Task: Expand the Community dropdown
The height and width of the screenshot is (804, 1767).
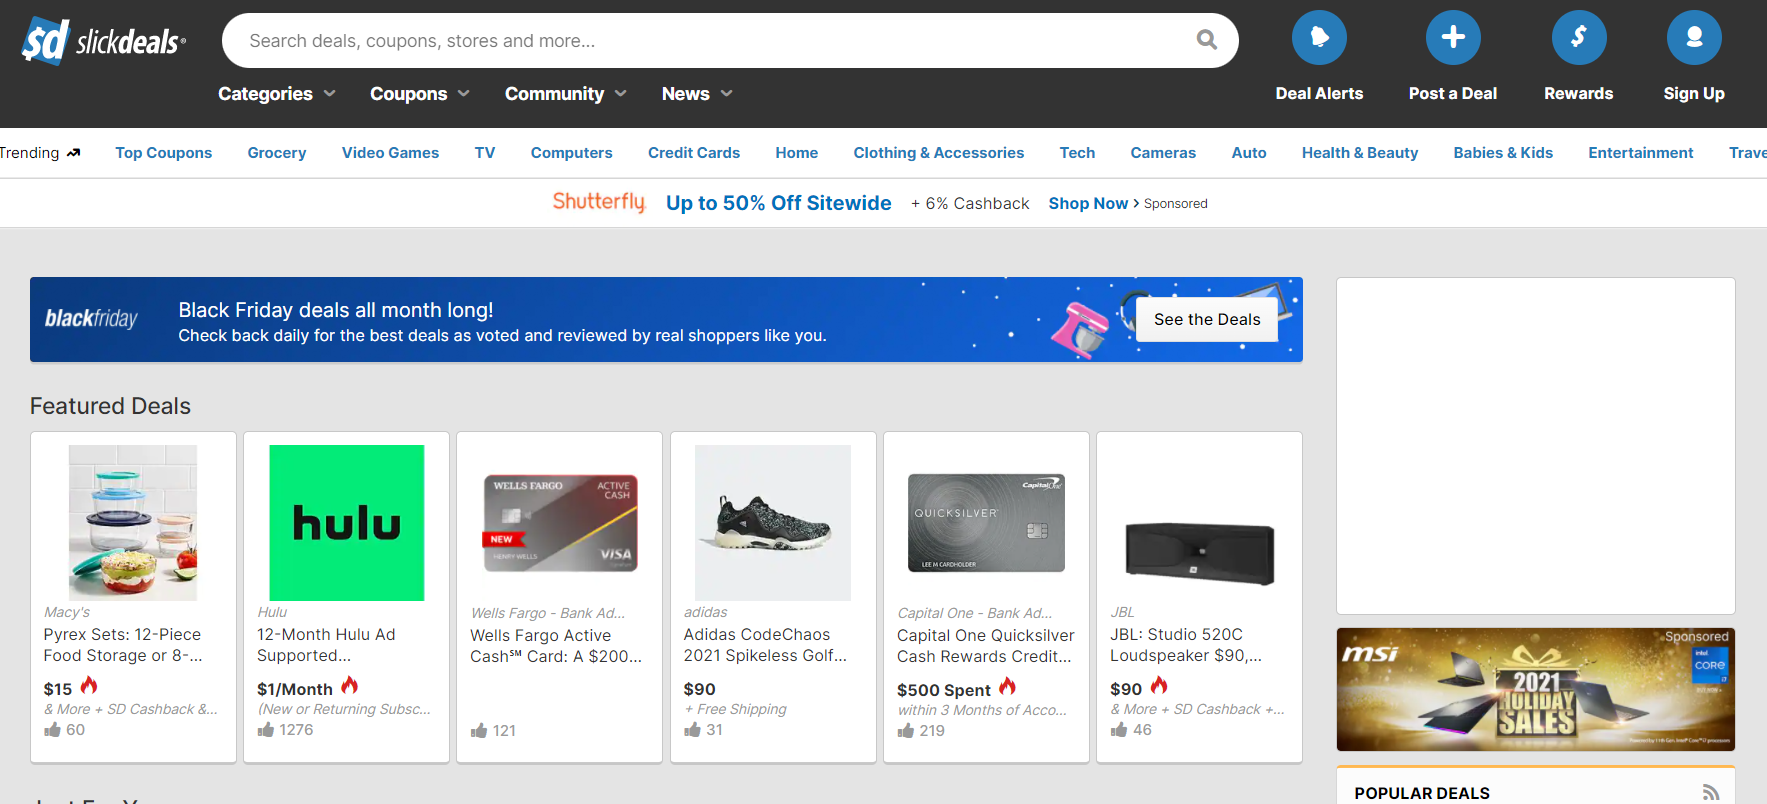Action: click(566, 93)
